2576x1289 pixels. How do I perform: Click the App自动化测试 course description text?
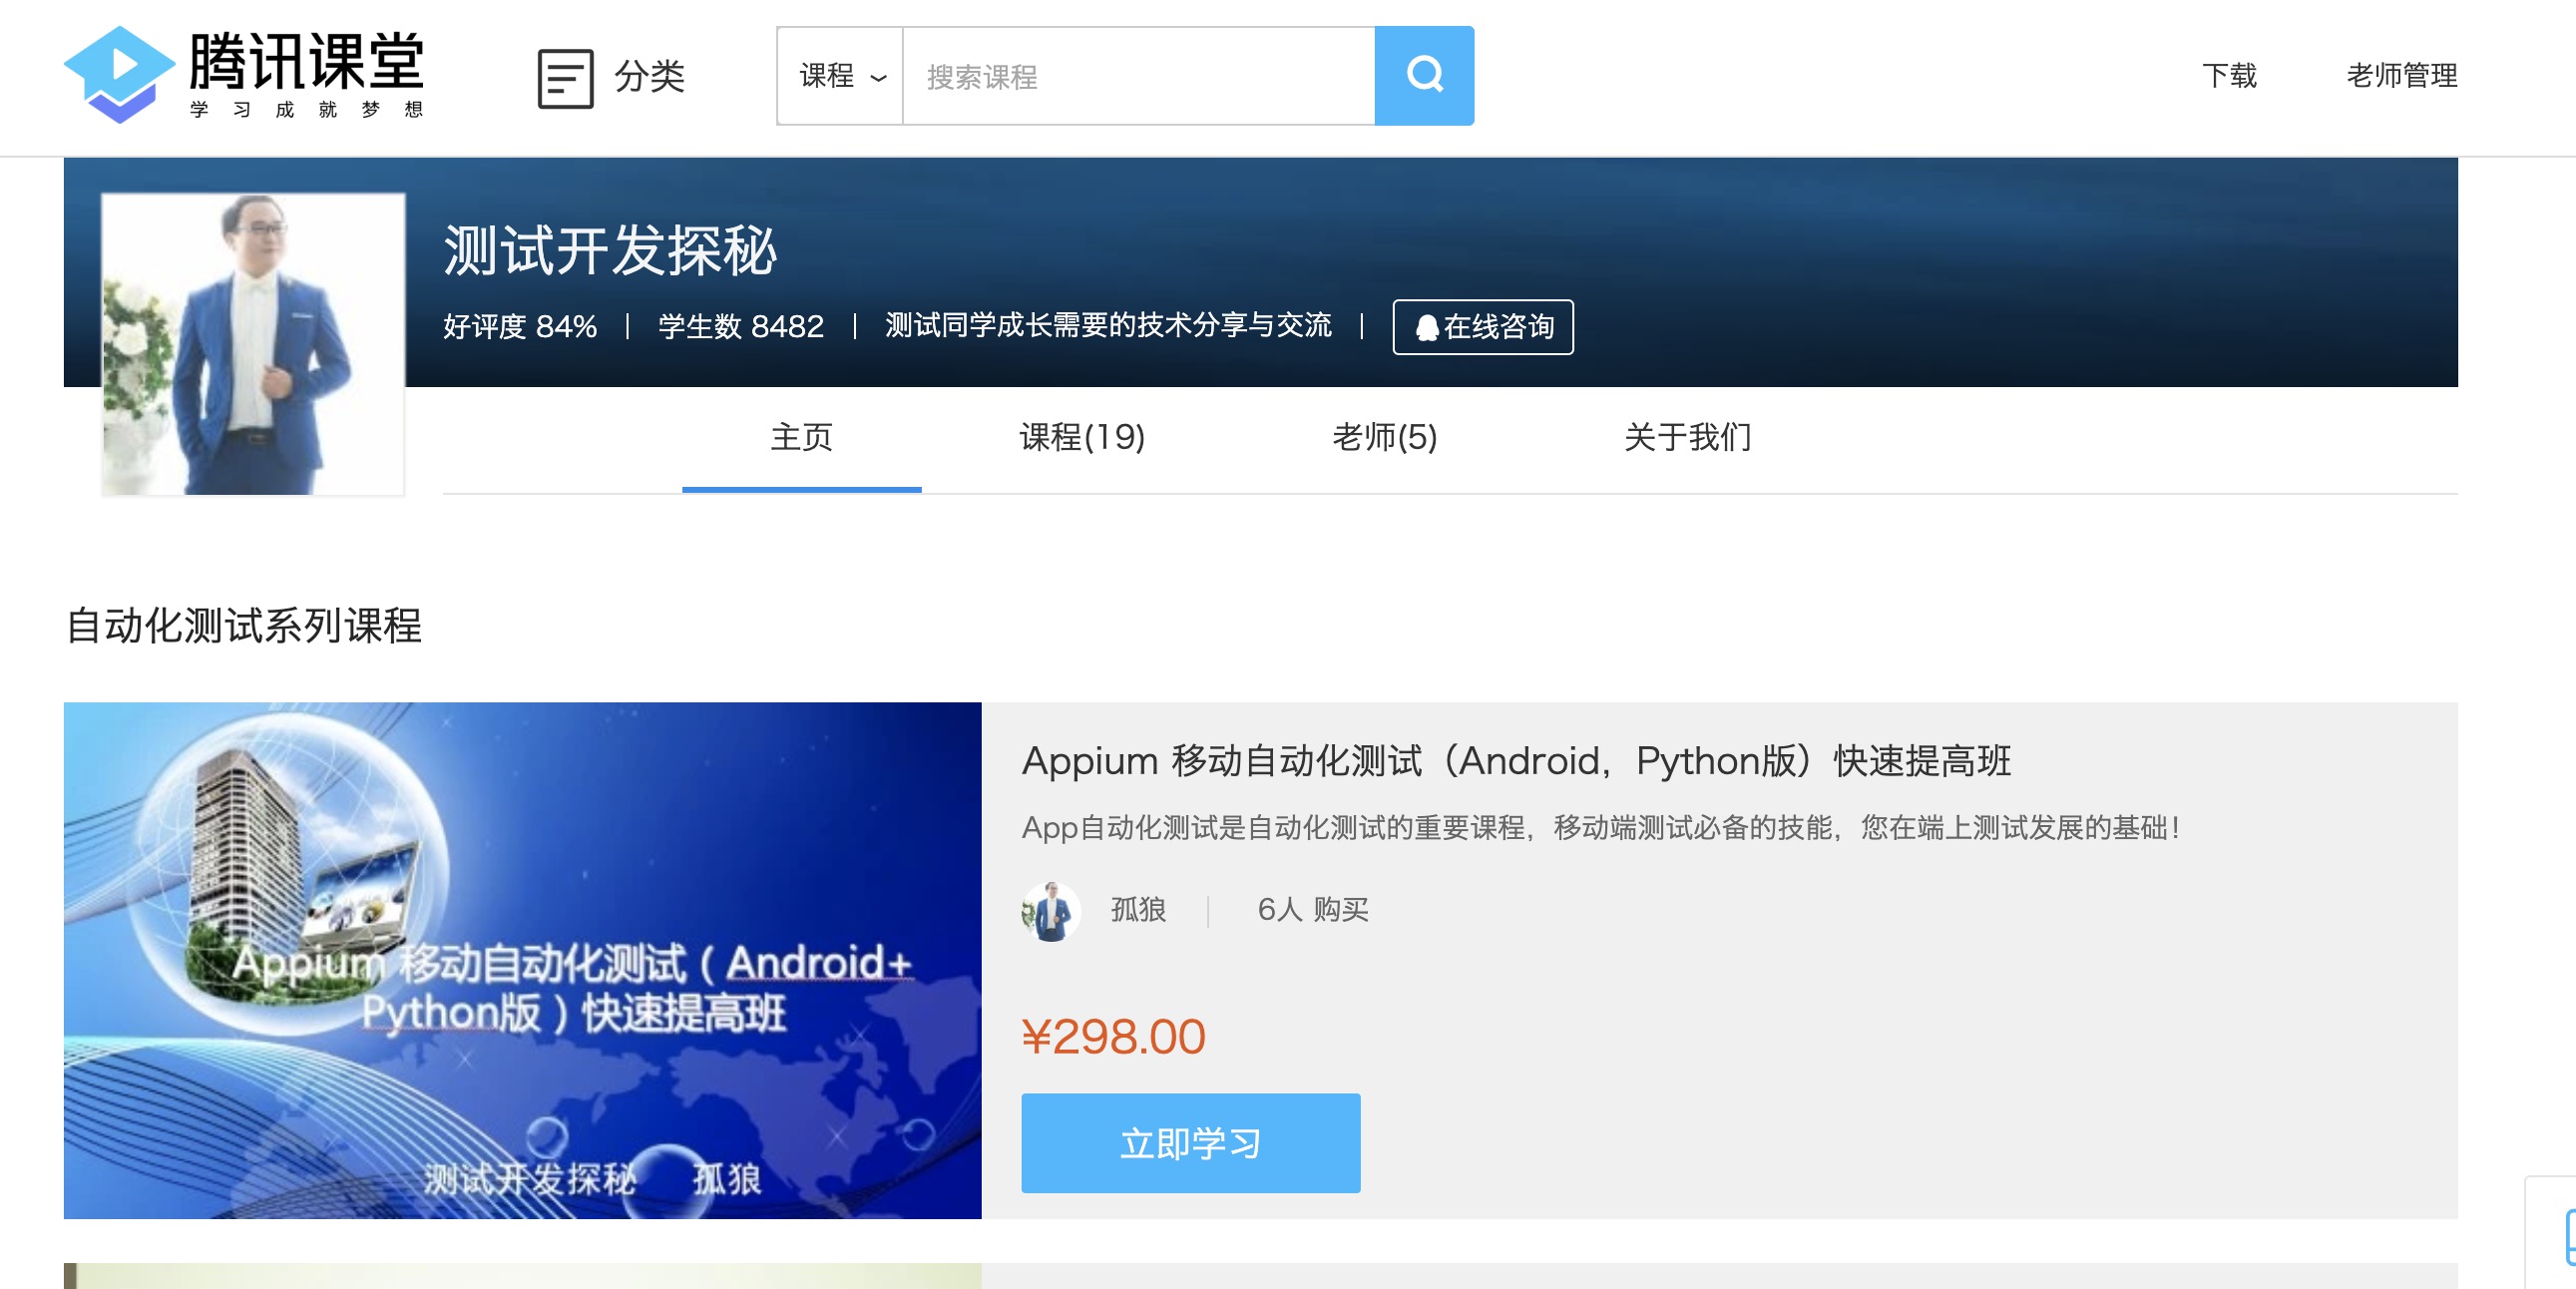click(x=1601, y=827)
